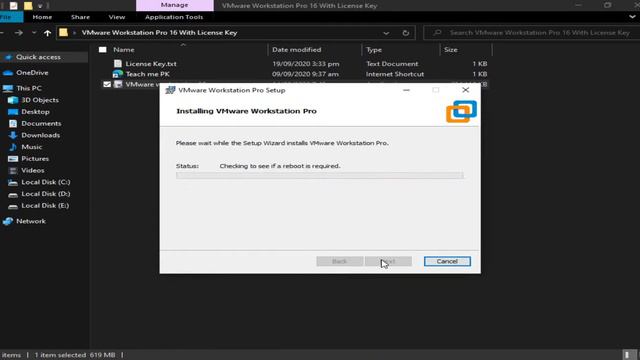Sort by Date modified column
The width and height of the screenshot is (640, 360).
point(297,50)
